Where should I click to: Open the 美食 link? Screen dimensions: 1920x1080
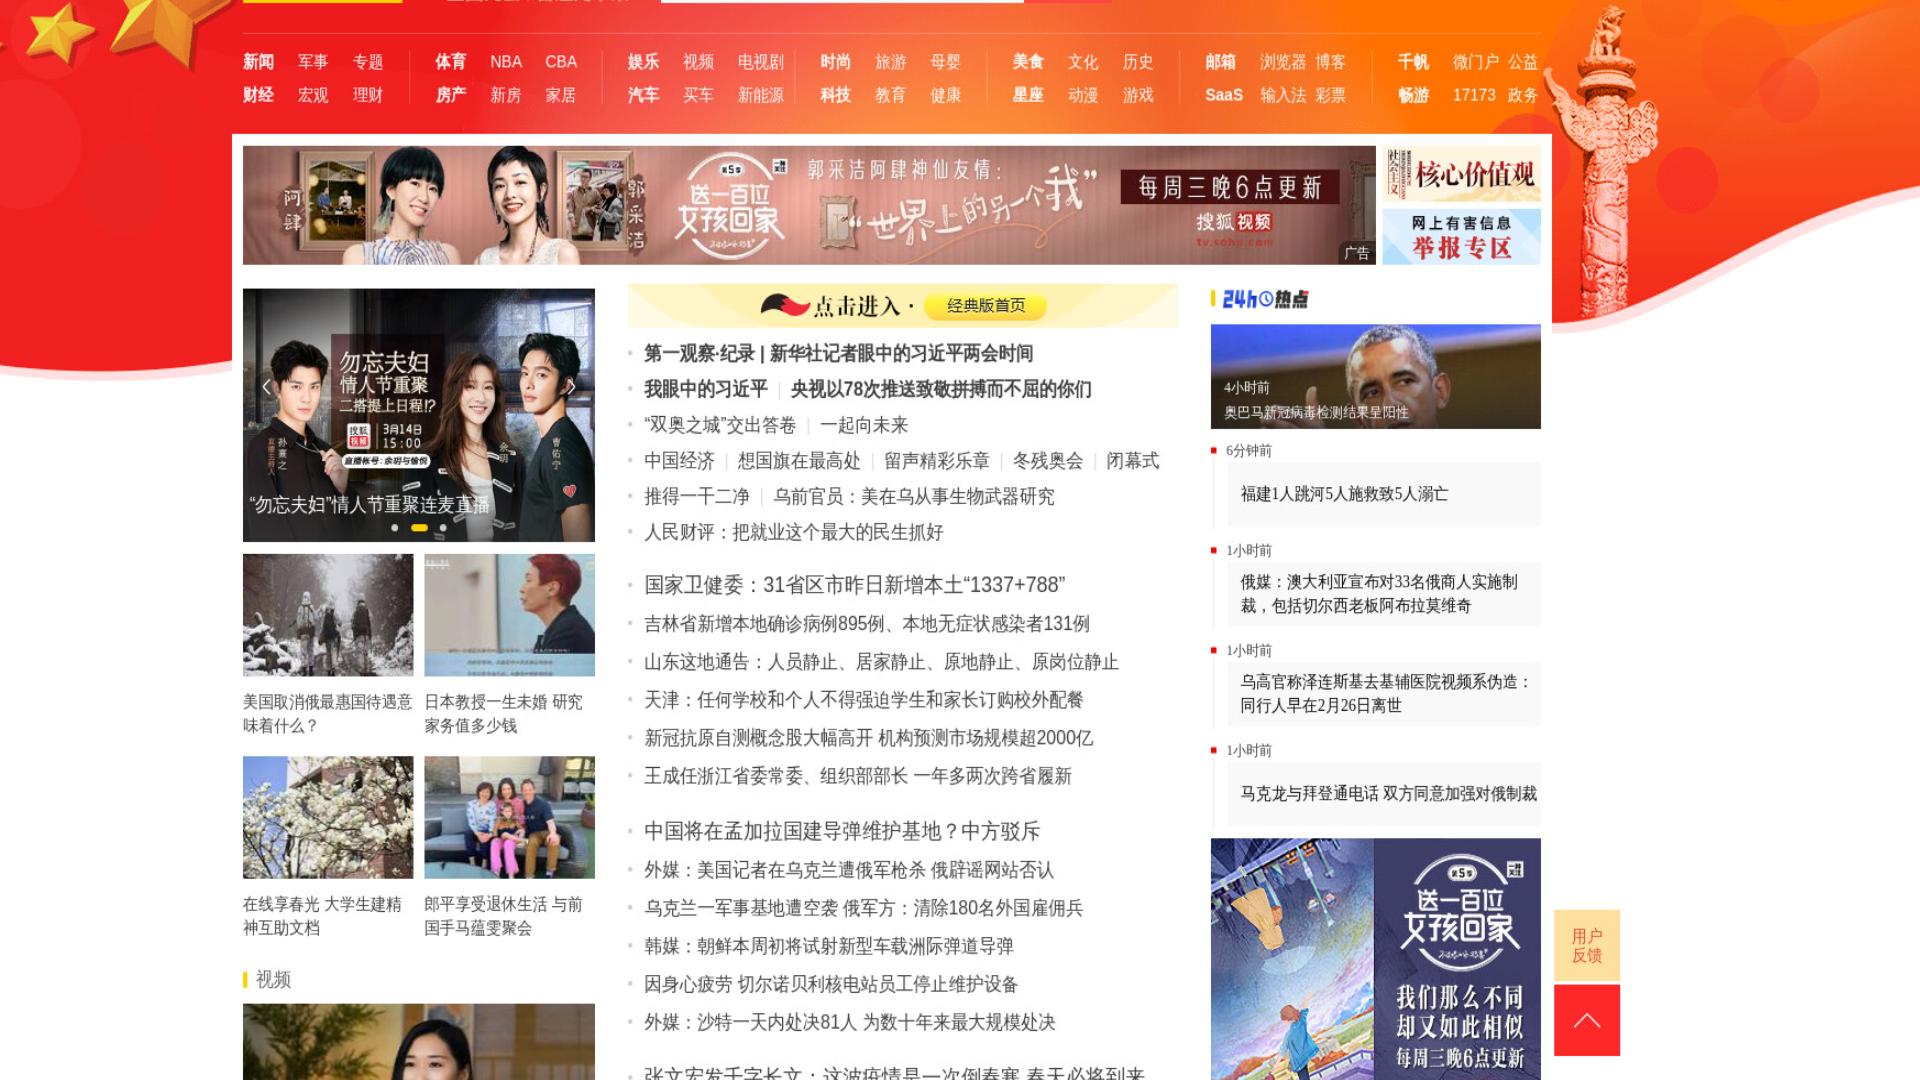(x=1028, y=62)
